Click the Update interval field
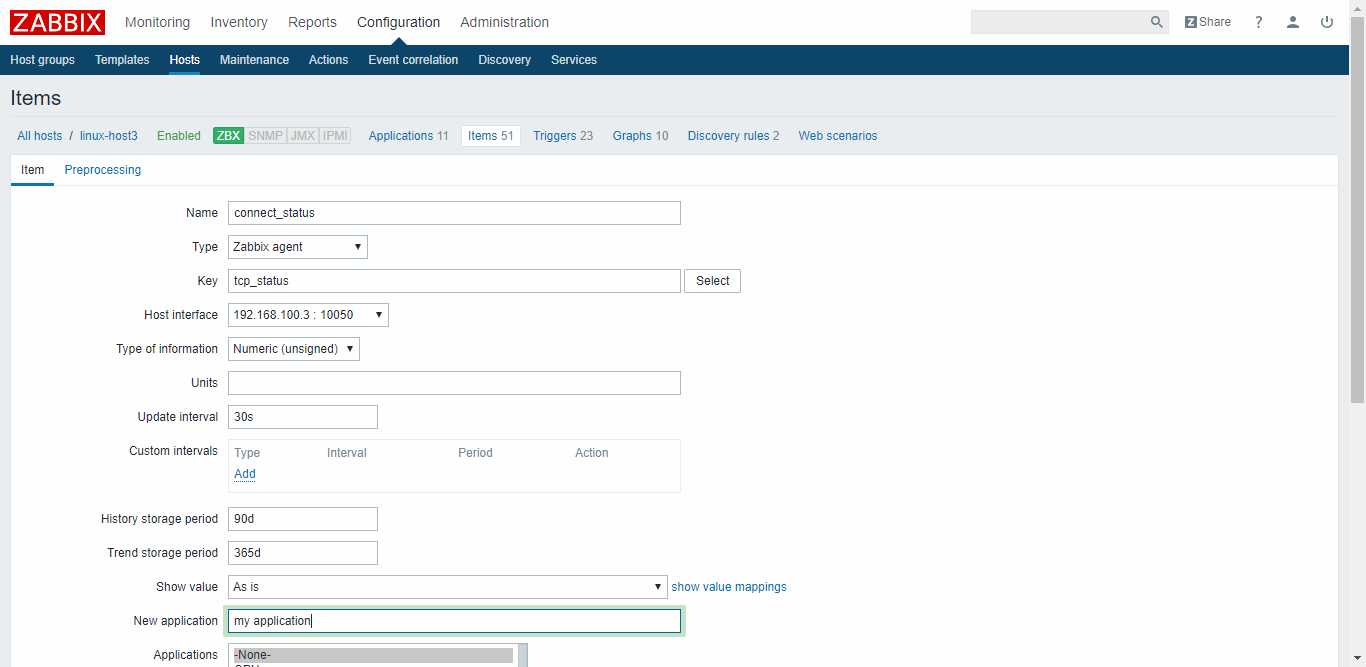 pyautogui.click(x=303, y=417)
